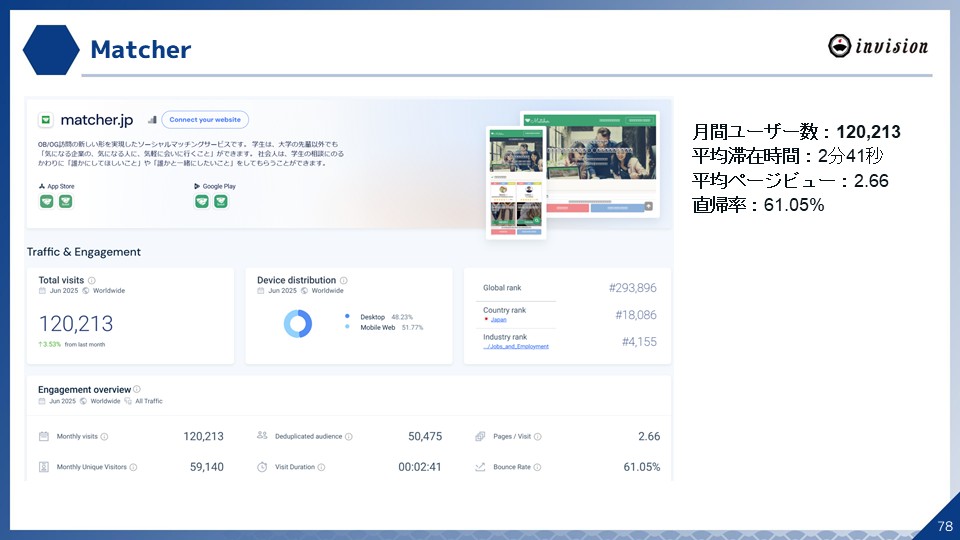Screen dimensions: 960x540
Task: Click the invision logo
Action: pos(878,46)
